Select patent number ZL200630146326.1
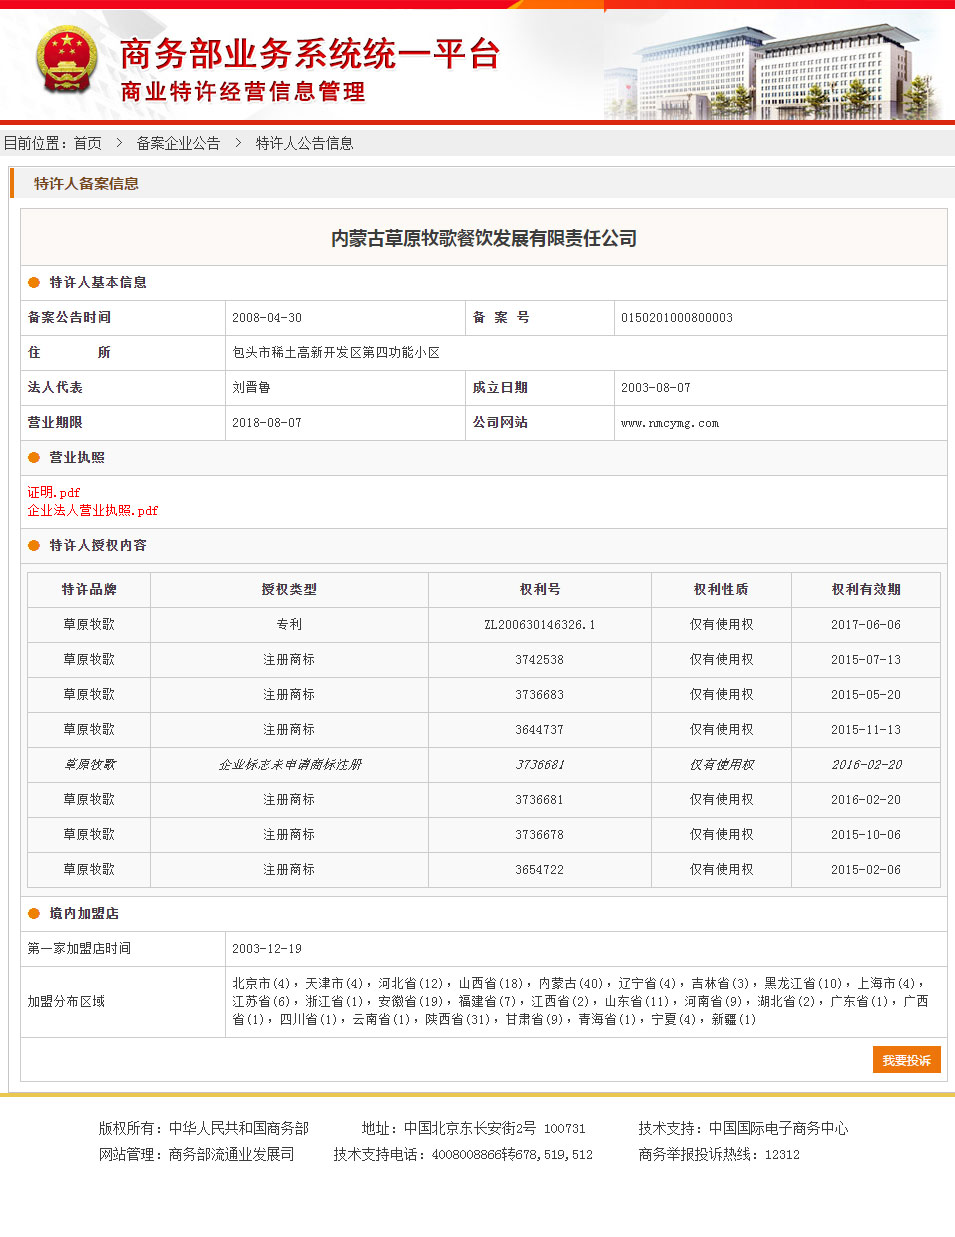Screen dimensions: 955x1237 click(540, 625)
